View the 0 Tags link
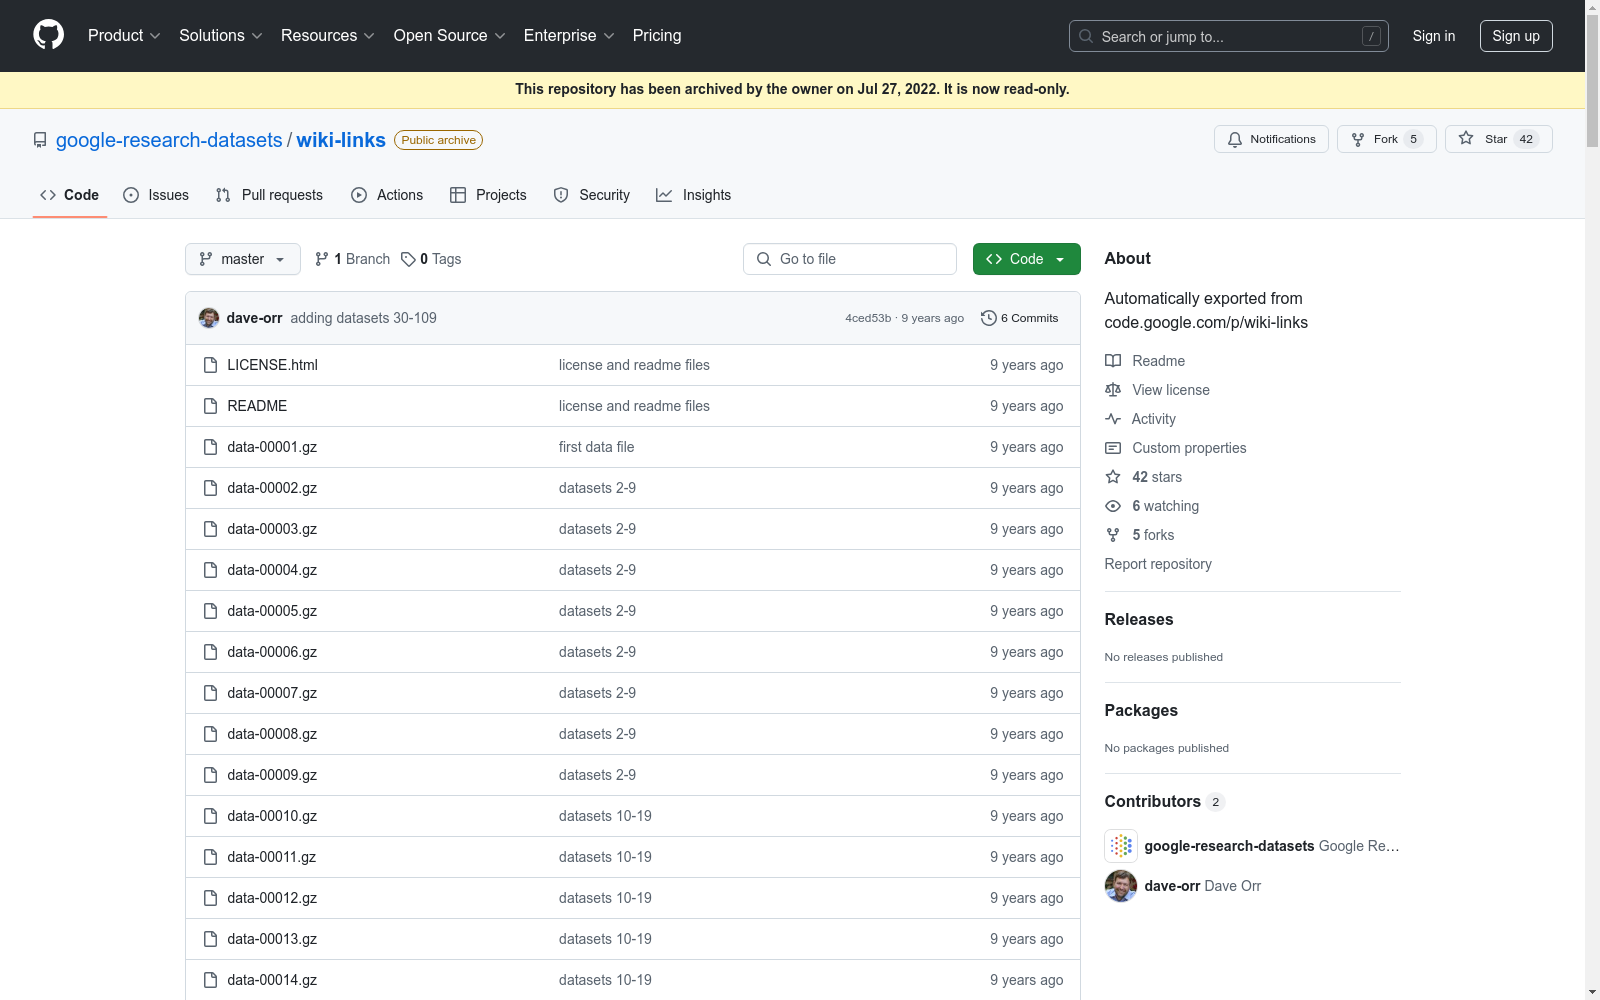Image resolution: width=1600 pixels, height=1000 pixels. (x=431, y=259)
